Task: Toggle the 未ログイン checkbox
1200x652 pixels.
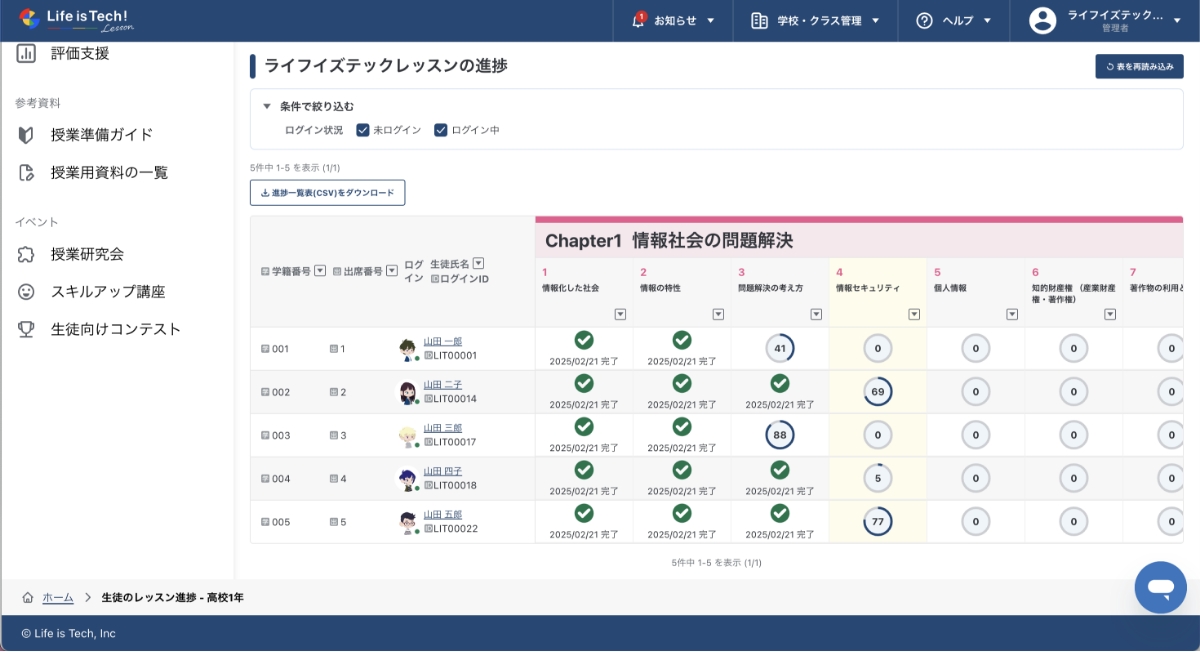Action: [363, 130]
